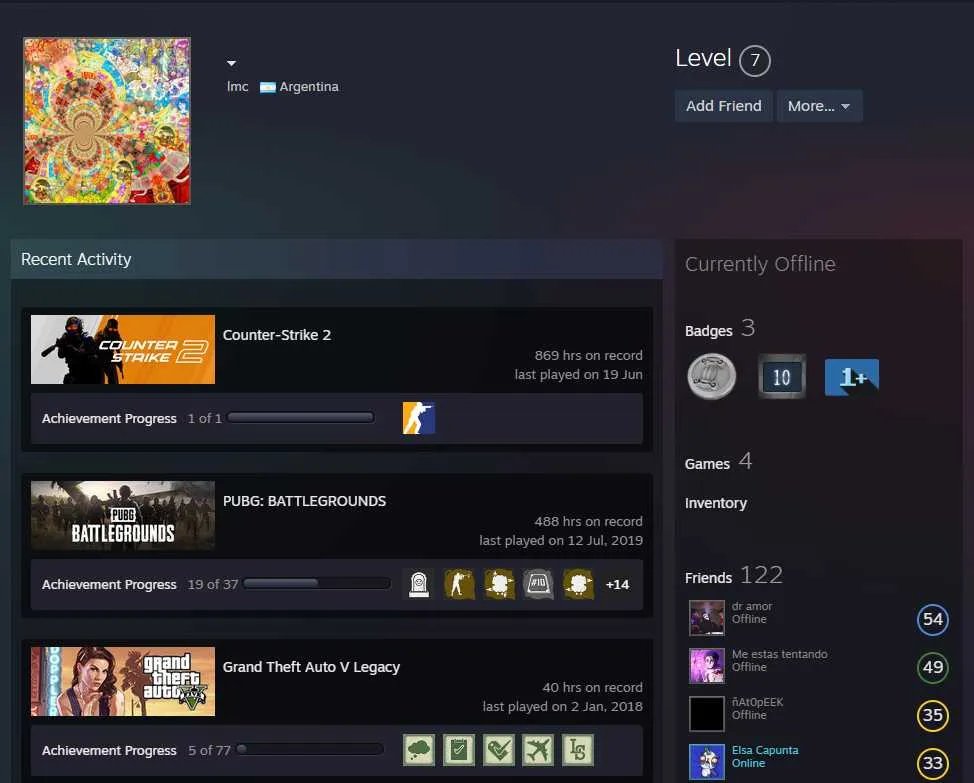Open dr amor's friend avatar
This screenshot has width=974, height=783.
707,618
